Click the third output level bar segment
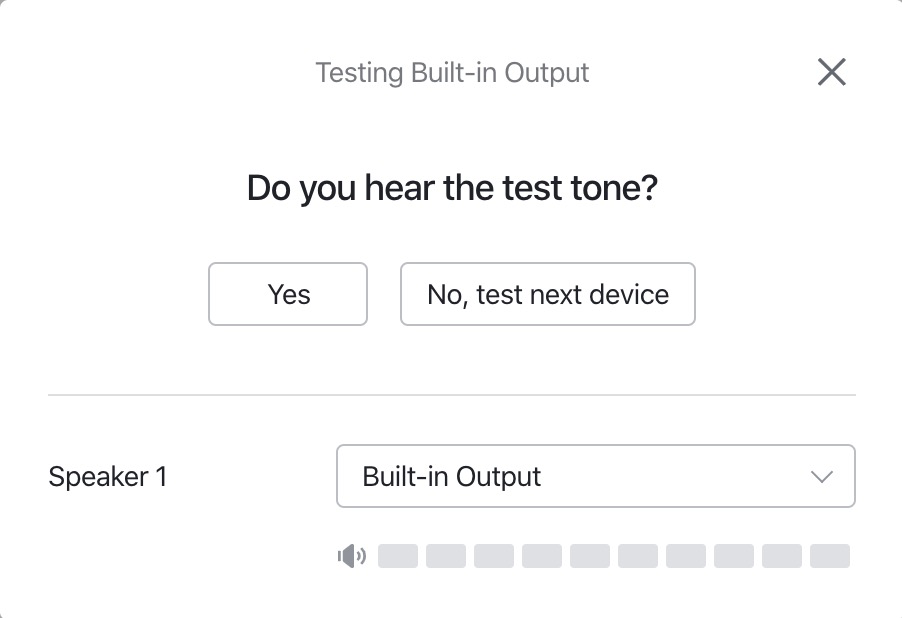 (494, 556)
